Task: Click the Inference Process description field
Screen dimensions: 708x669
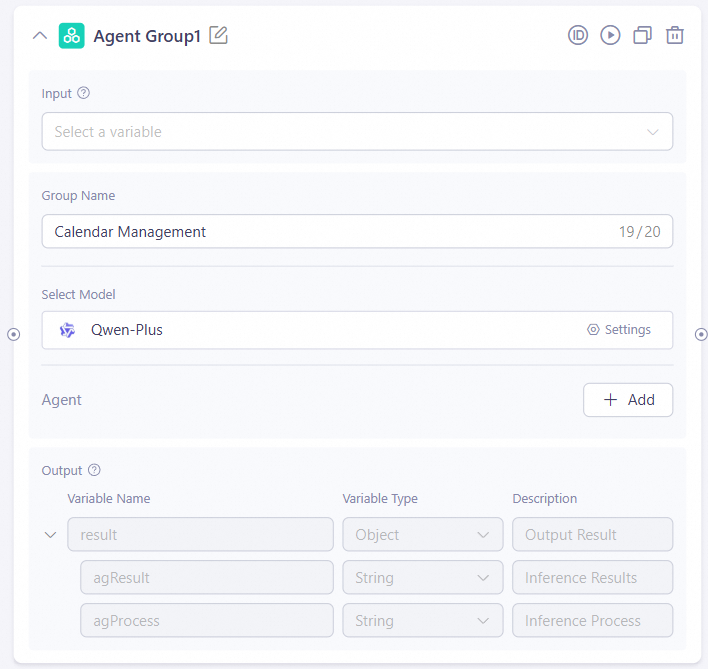Action: tap(592, 621)
